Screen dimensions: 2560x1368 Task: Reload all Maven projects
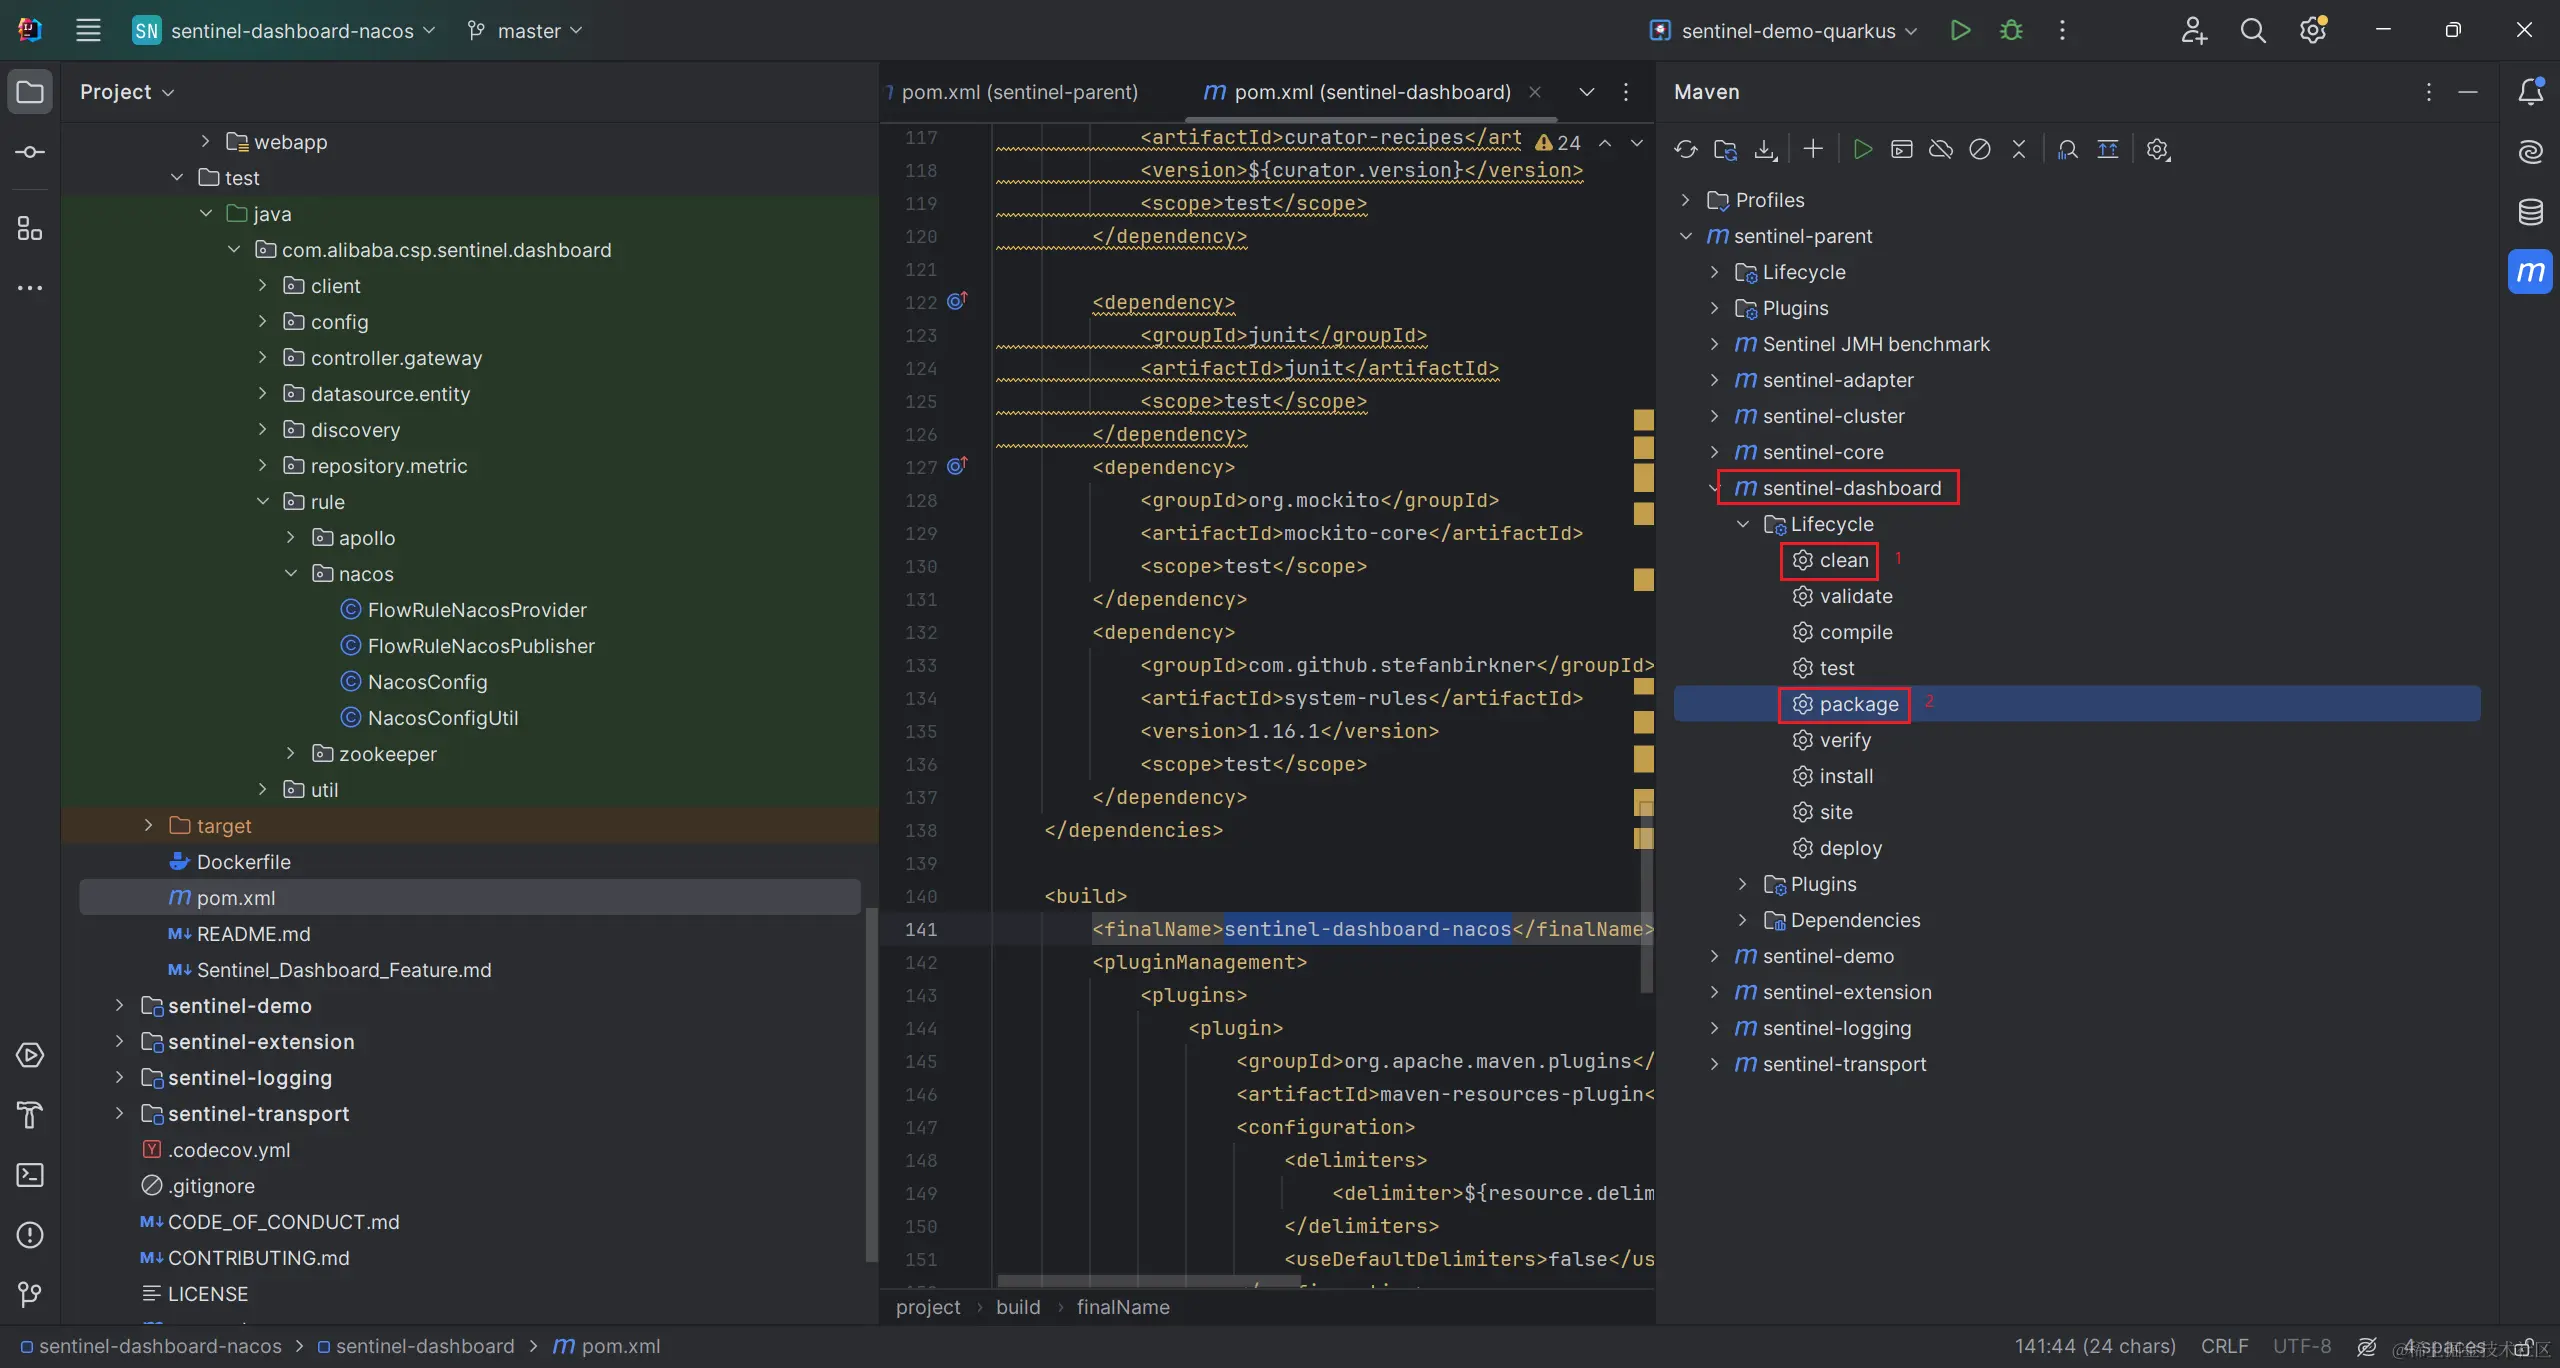point(1686,150)
